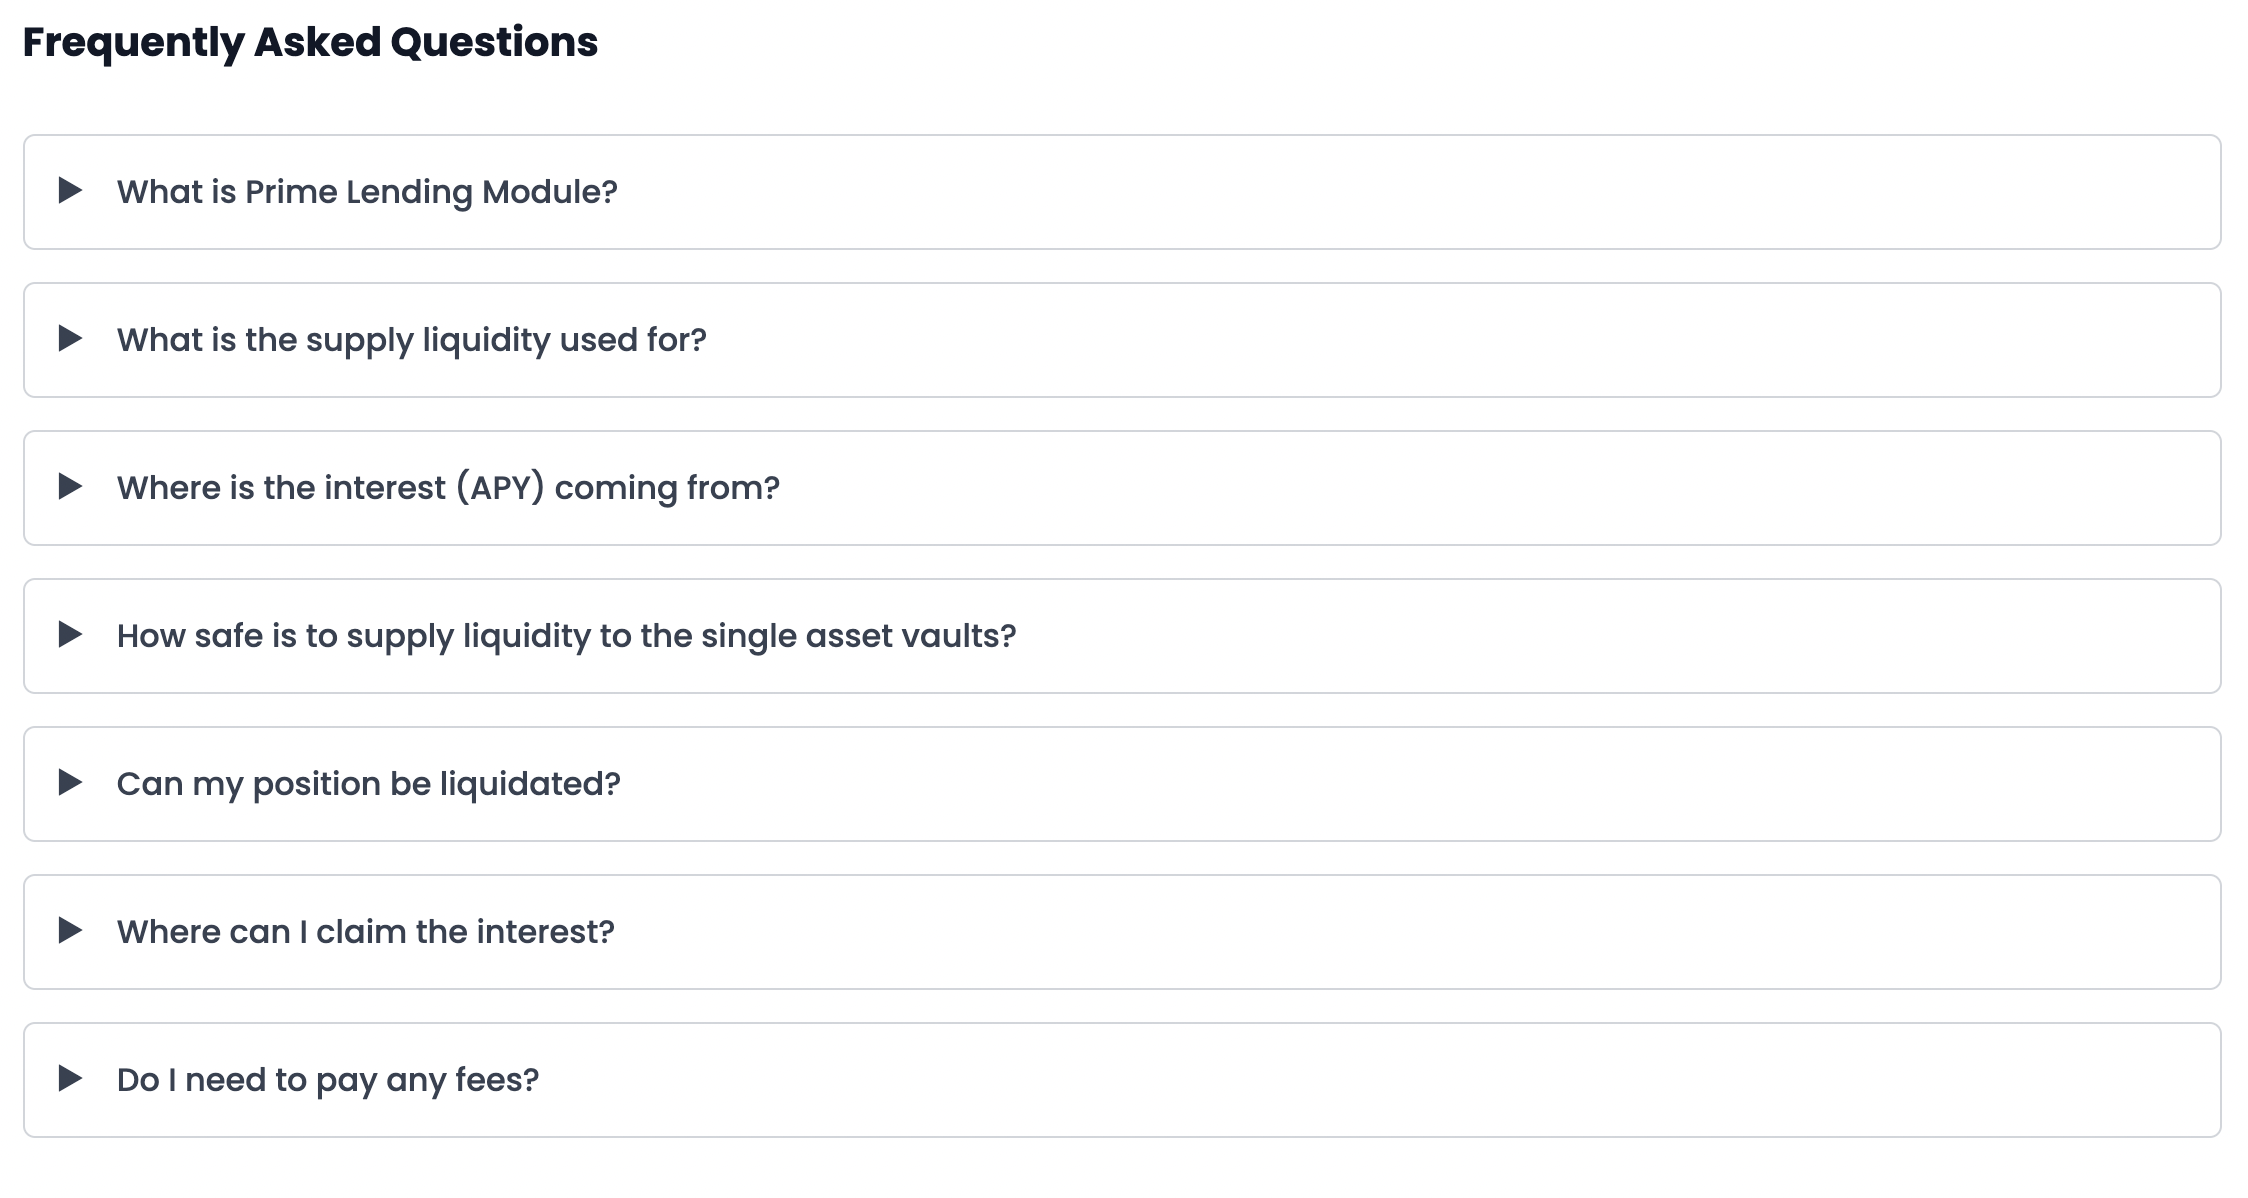Click triangle icon for claim the interest
2248x1198 pixels.
pos(70,930)
